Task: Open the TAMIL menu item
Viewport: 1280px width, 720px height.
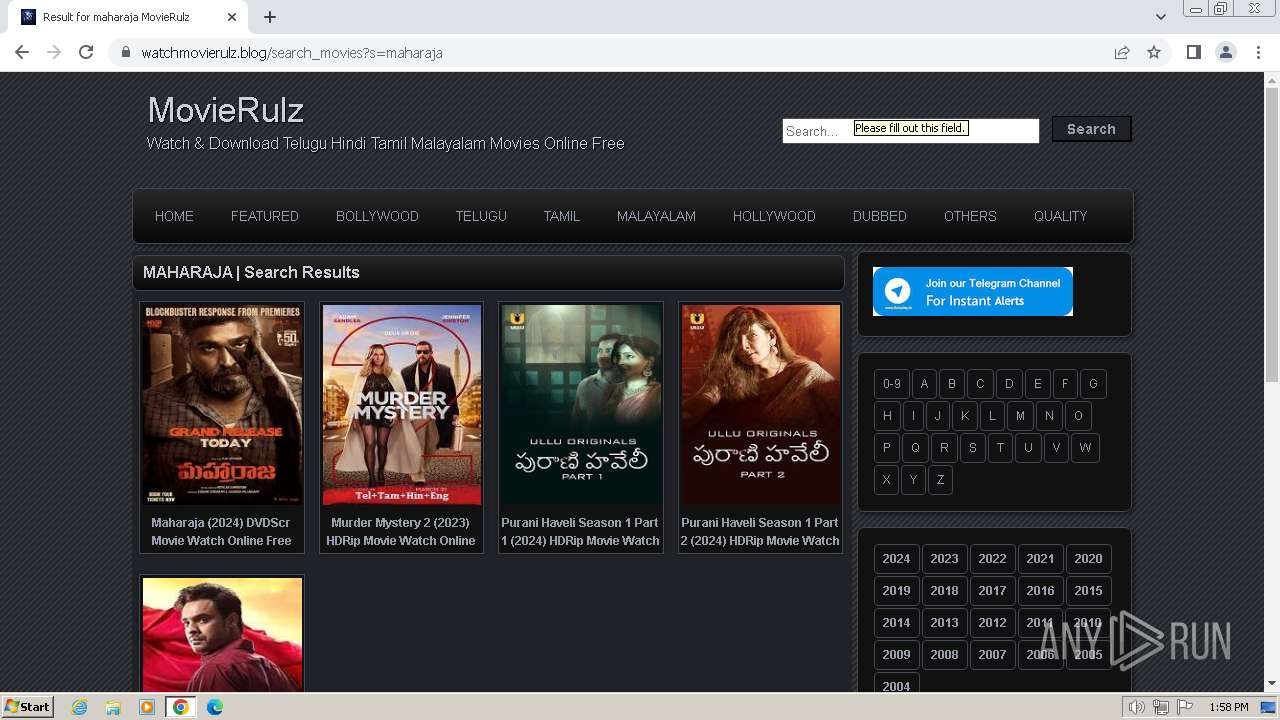Action: [562, 216]
